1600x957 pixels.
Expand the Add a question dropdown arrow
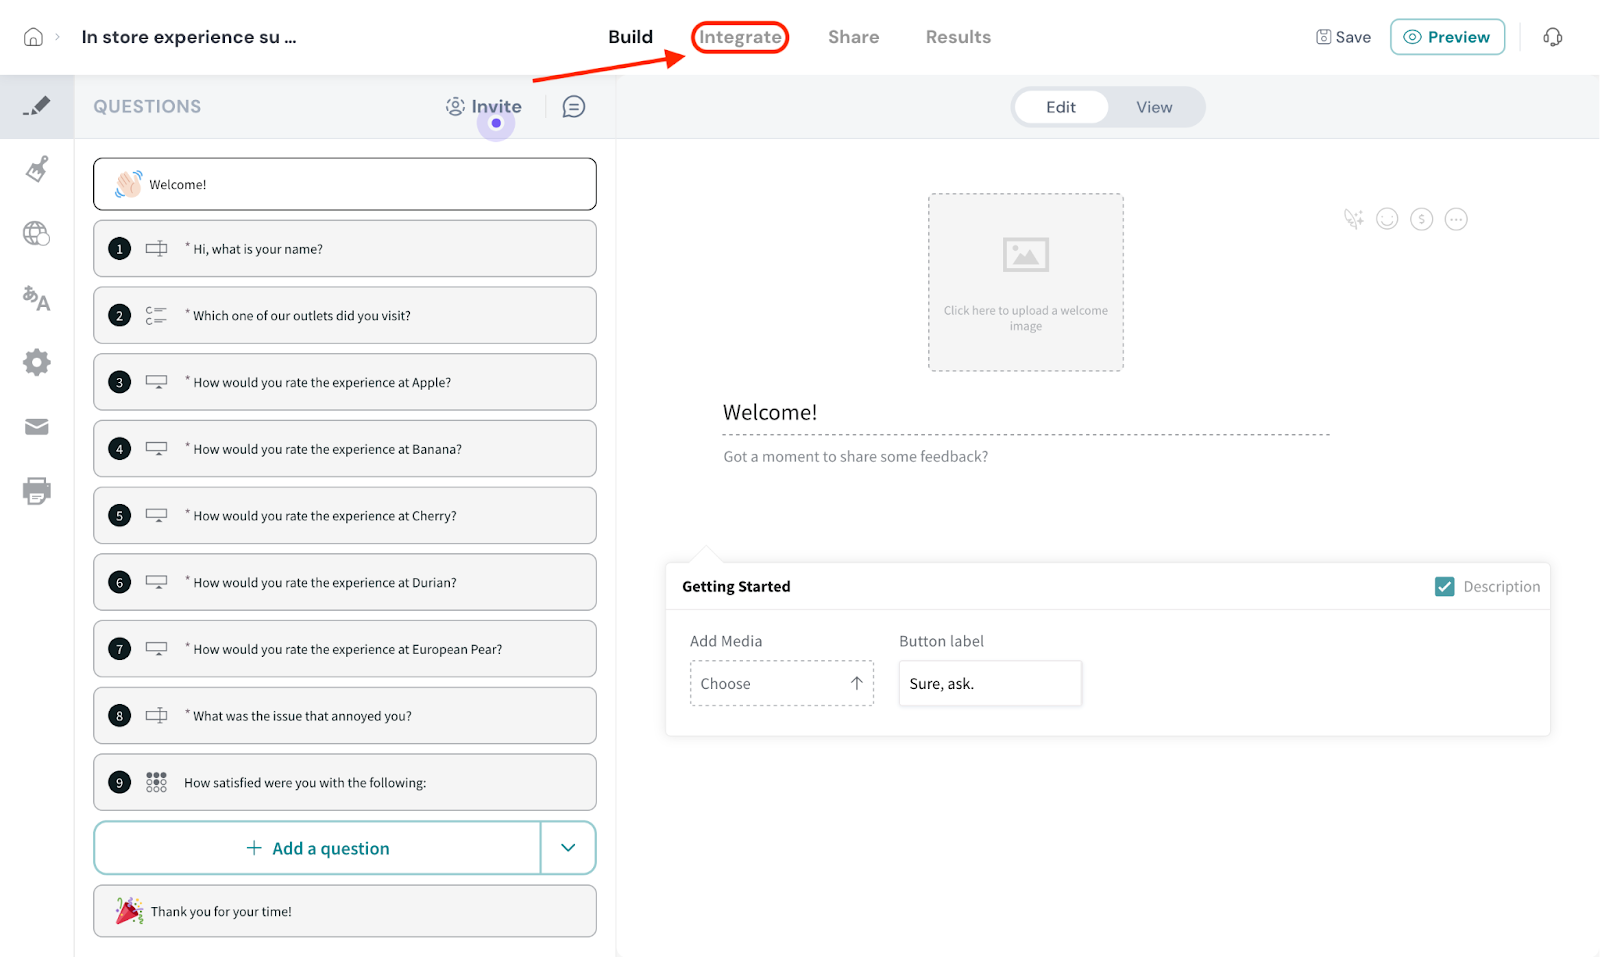coord(568,848)
